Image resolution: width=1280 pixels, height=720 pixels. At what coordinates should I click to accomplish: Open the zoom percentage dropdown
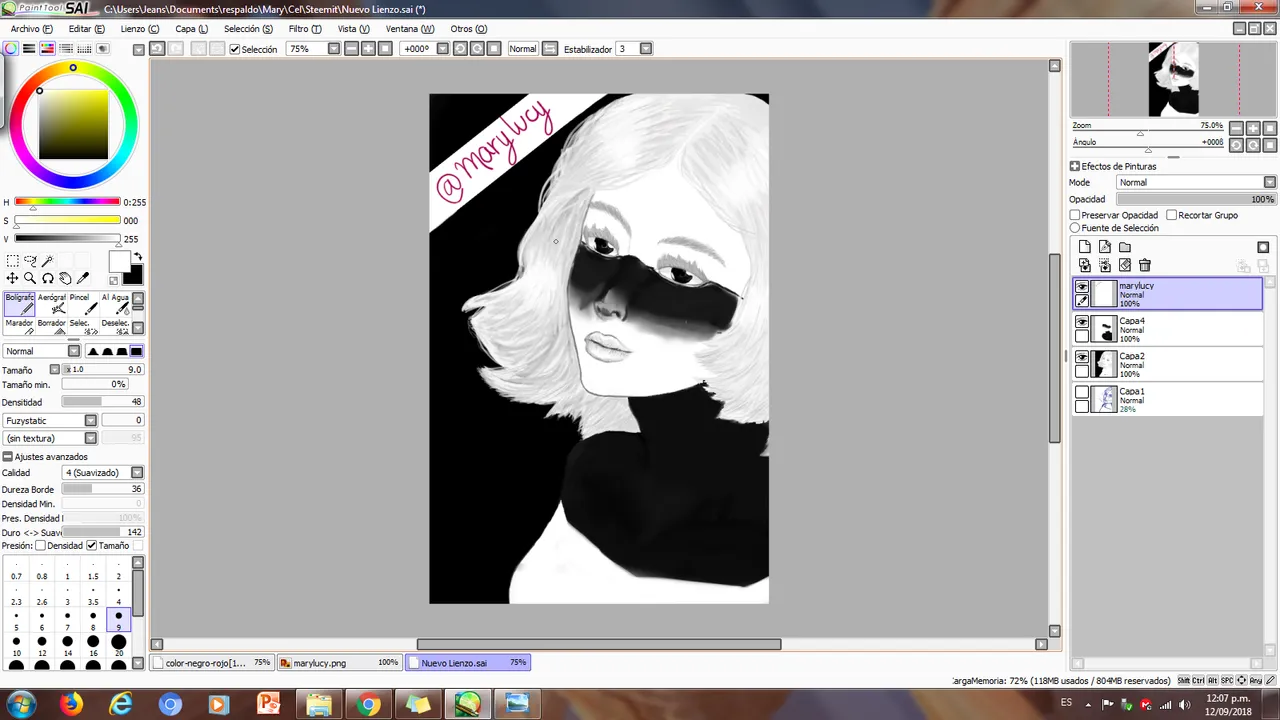pos(334,48)
